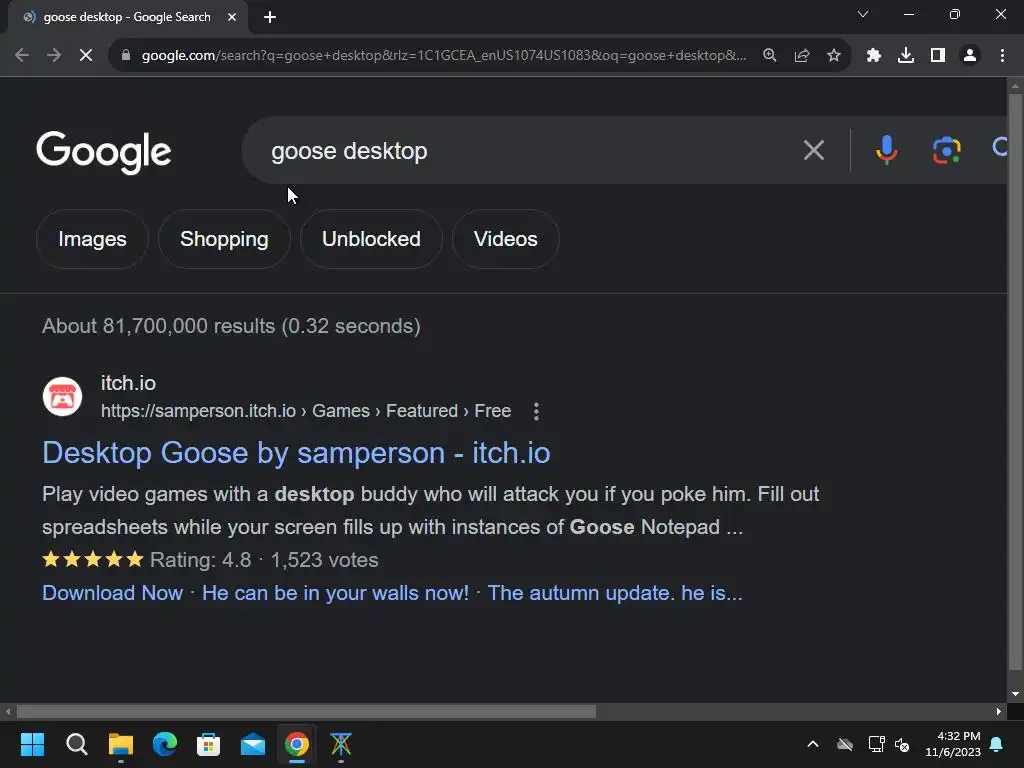Click the vertical scrollbar thumb
Screen dimensions: 1024x768
point(1015,382)
